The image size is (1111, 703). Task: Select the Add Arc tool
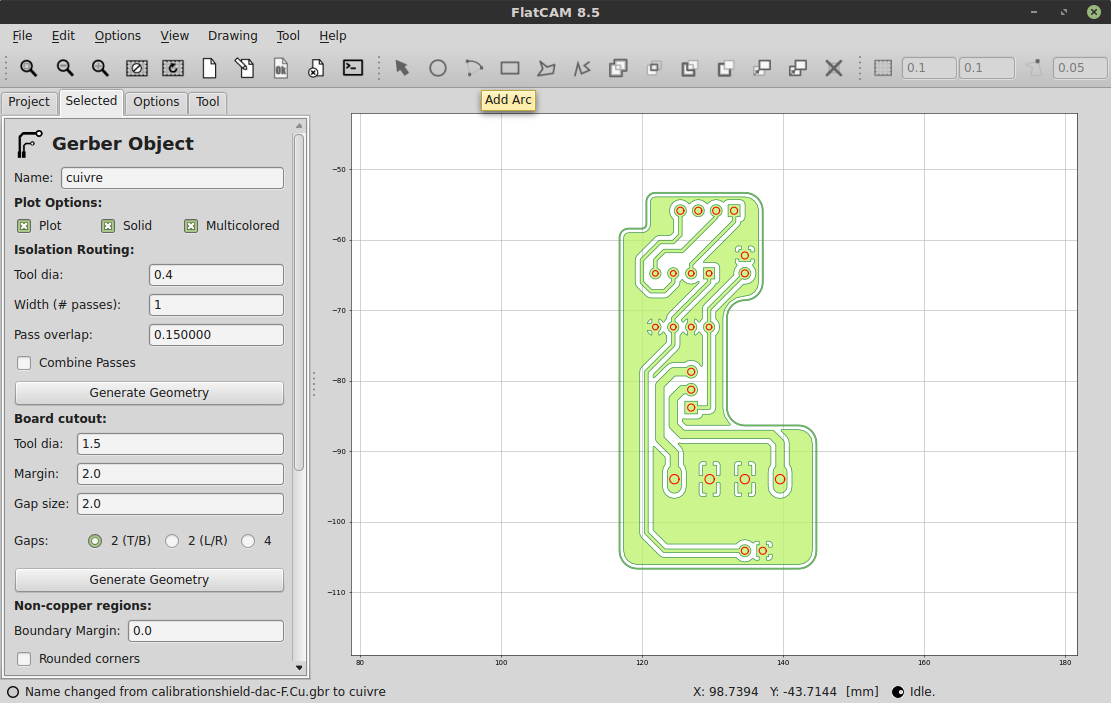(x=474, y=68)
